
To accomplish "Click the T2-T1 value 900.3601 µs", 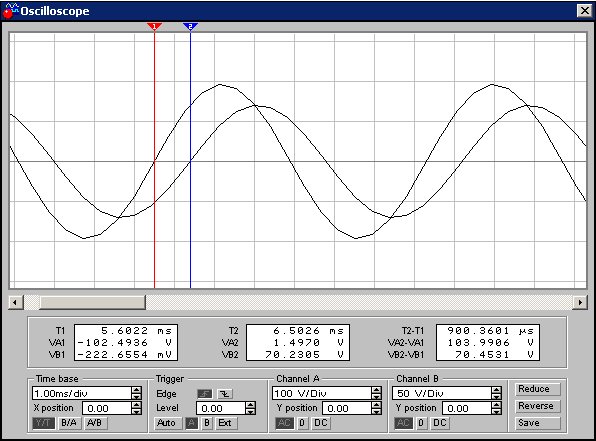I will pyautogui.click(x=491, y=331).
